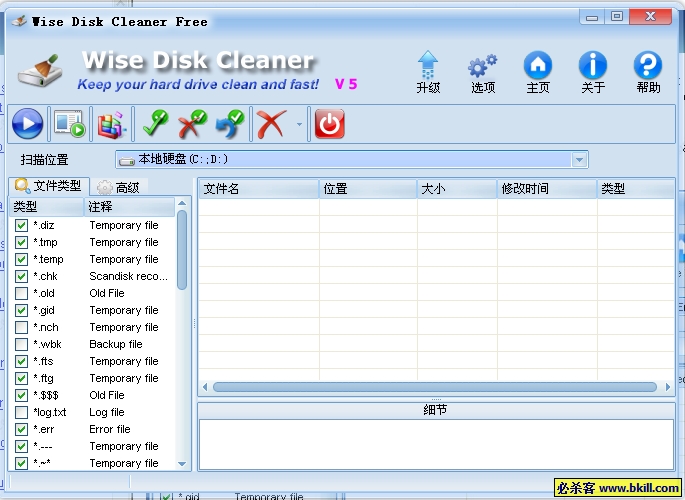Click the red X checkmark deselect icon
This screenshot has height=500, width=685.
tap(192, 124)
